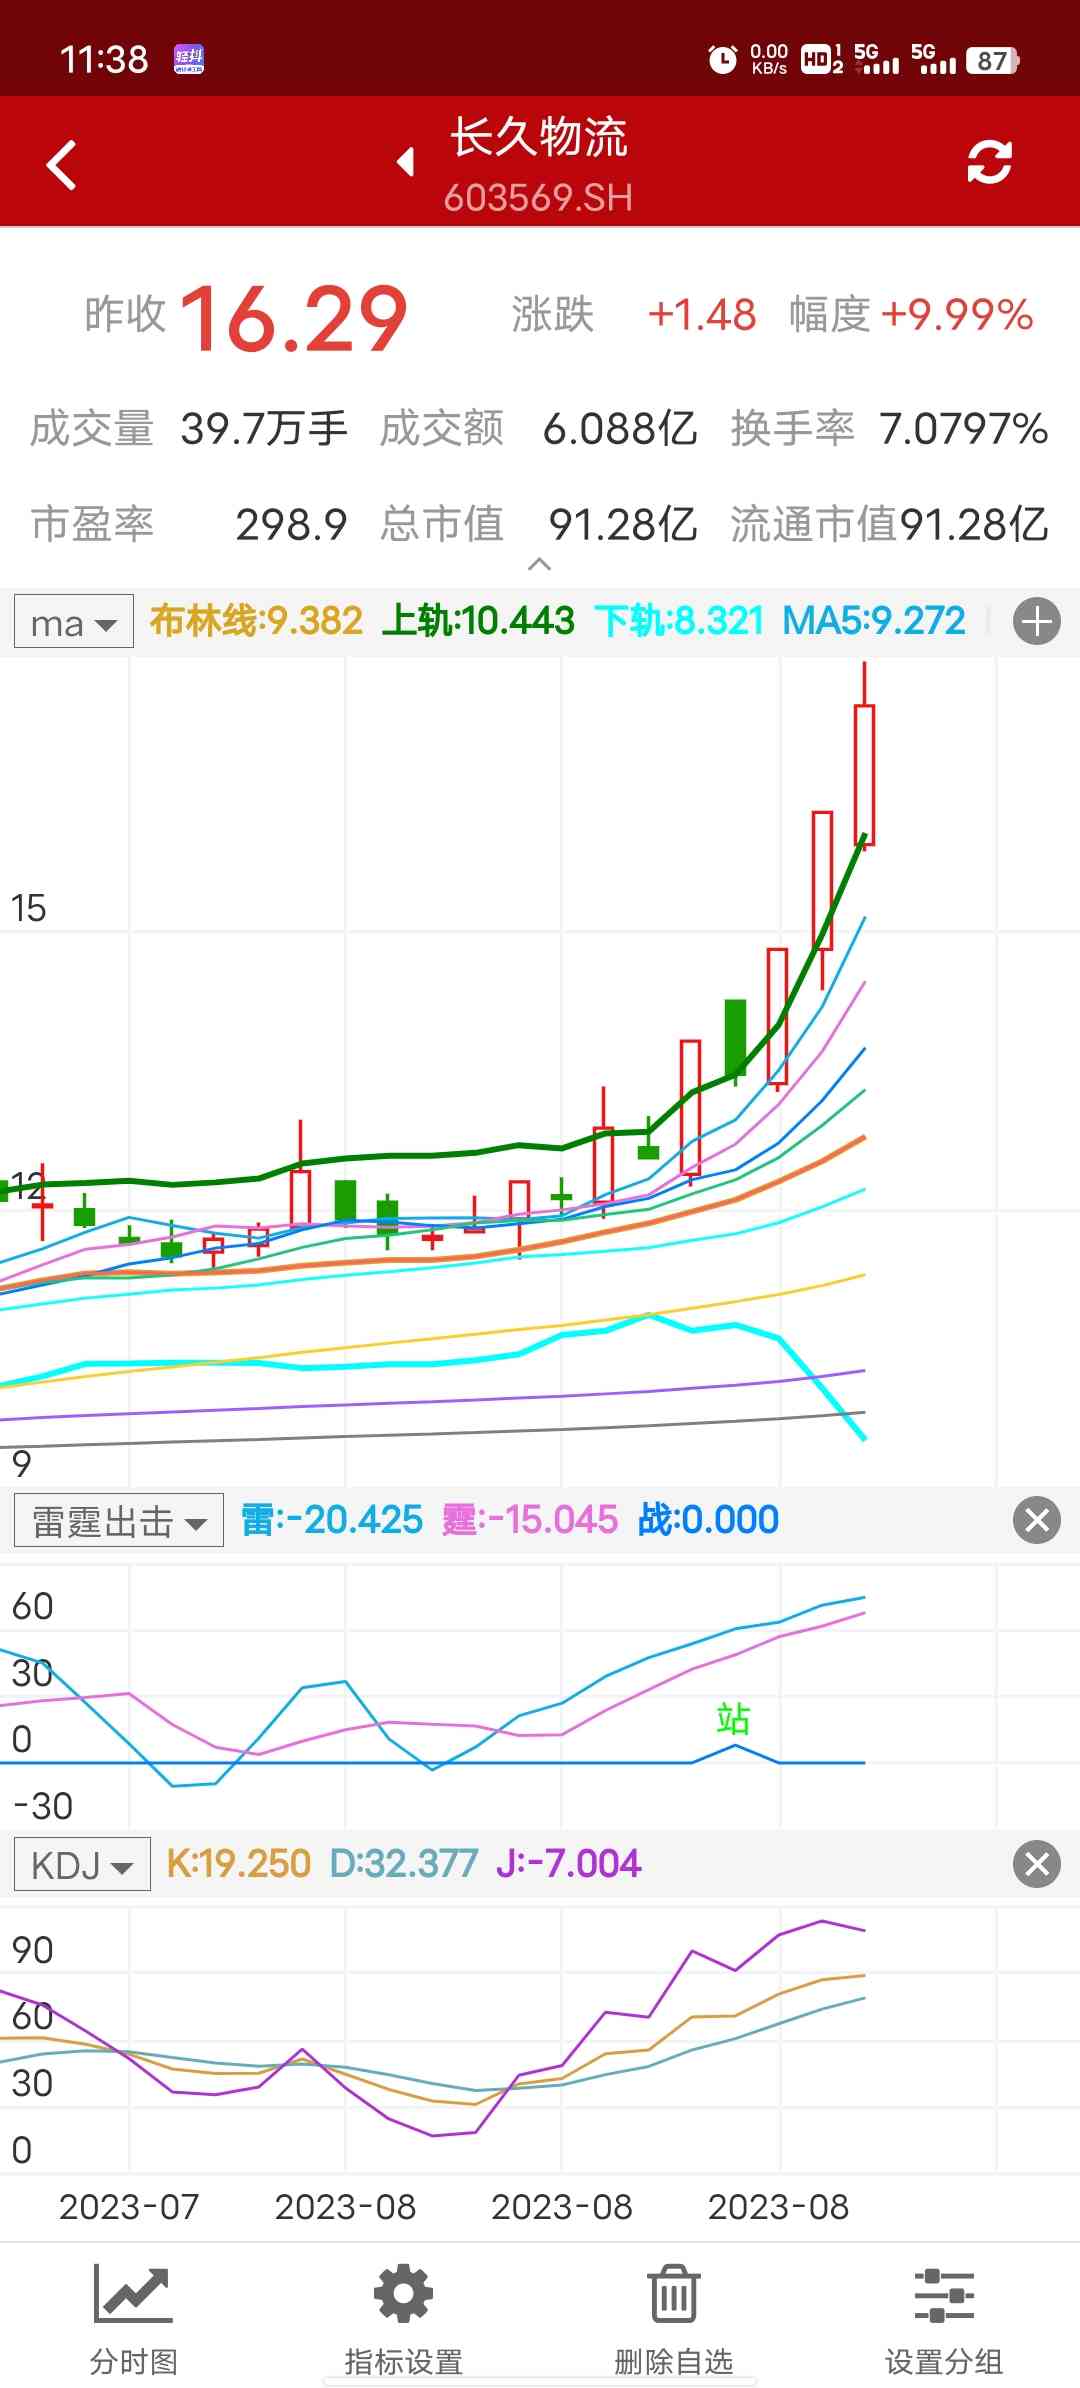Image resolution: width=1080 pixels, height=2388 pixels.
Task: Open the ma indicator dropdown
Action: (x=74, y=622)
